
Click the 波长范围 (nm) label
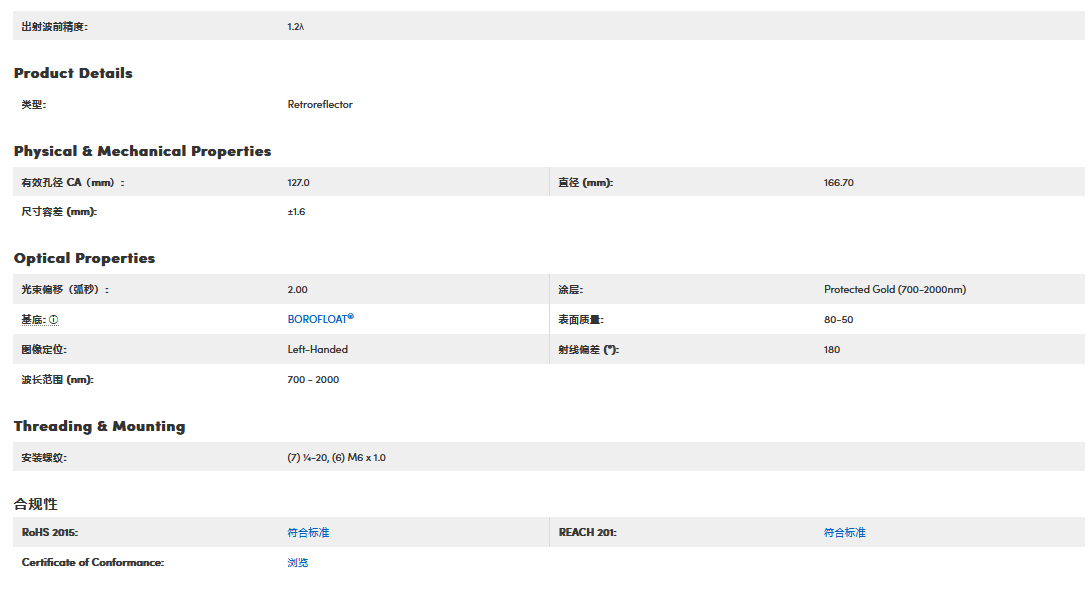click(57, 379)
